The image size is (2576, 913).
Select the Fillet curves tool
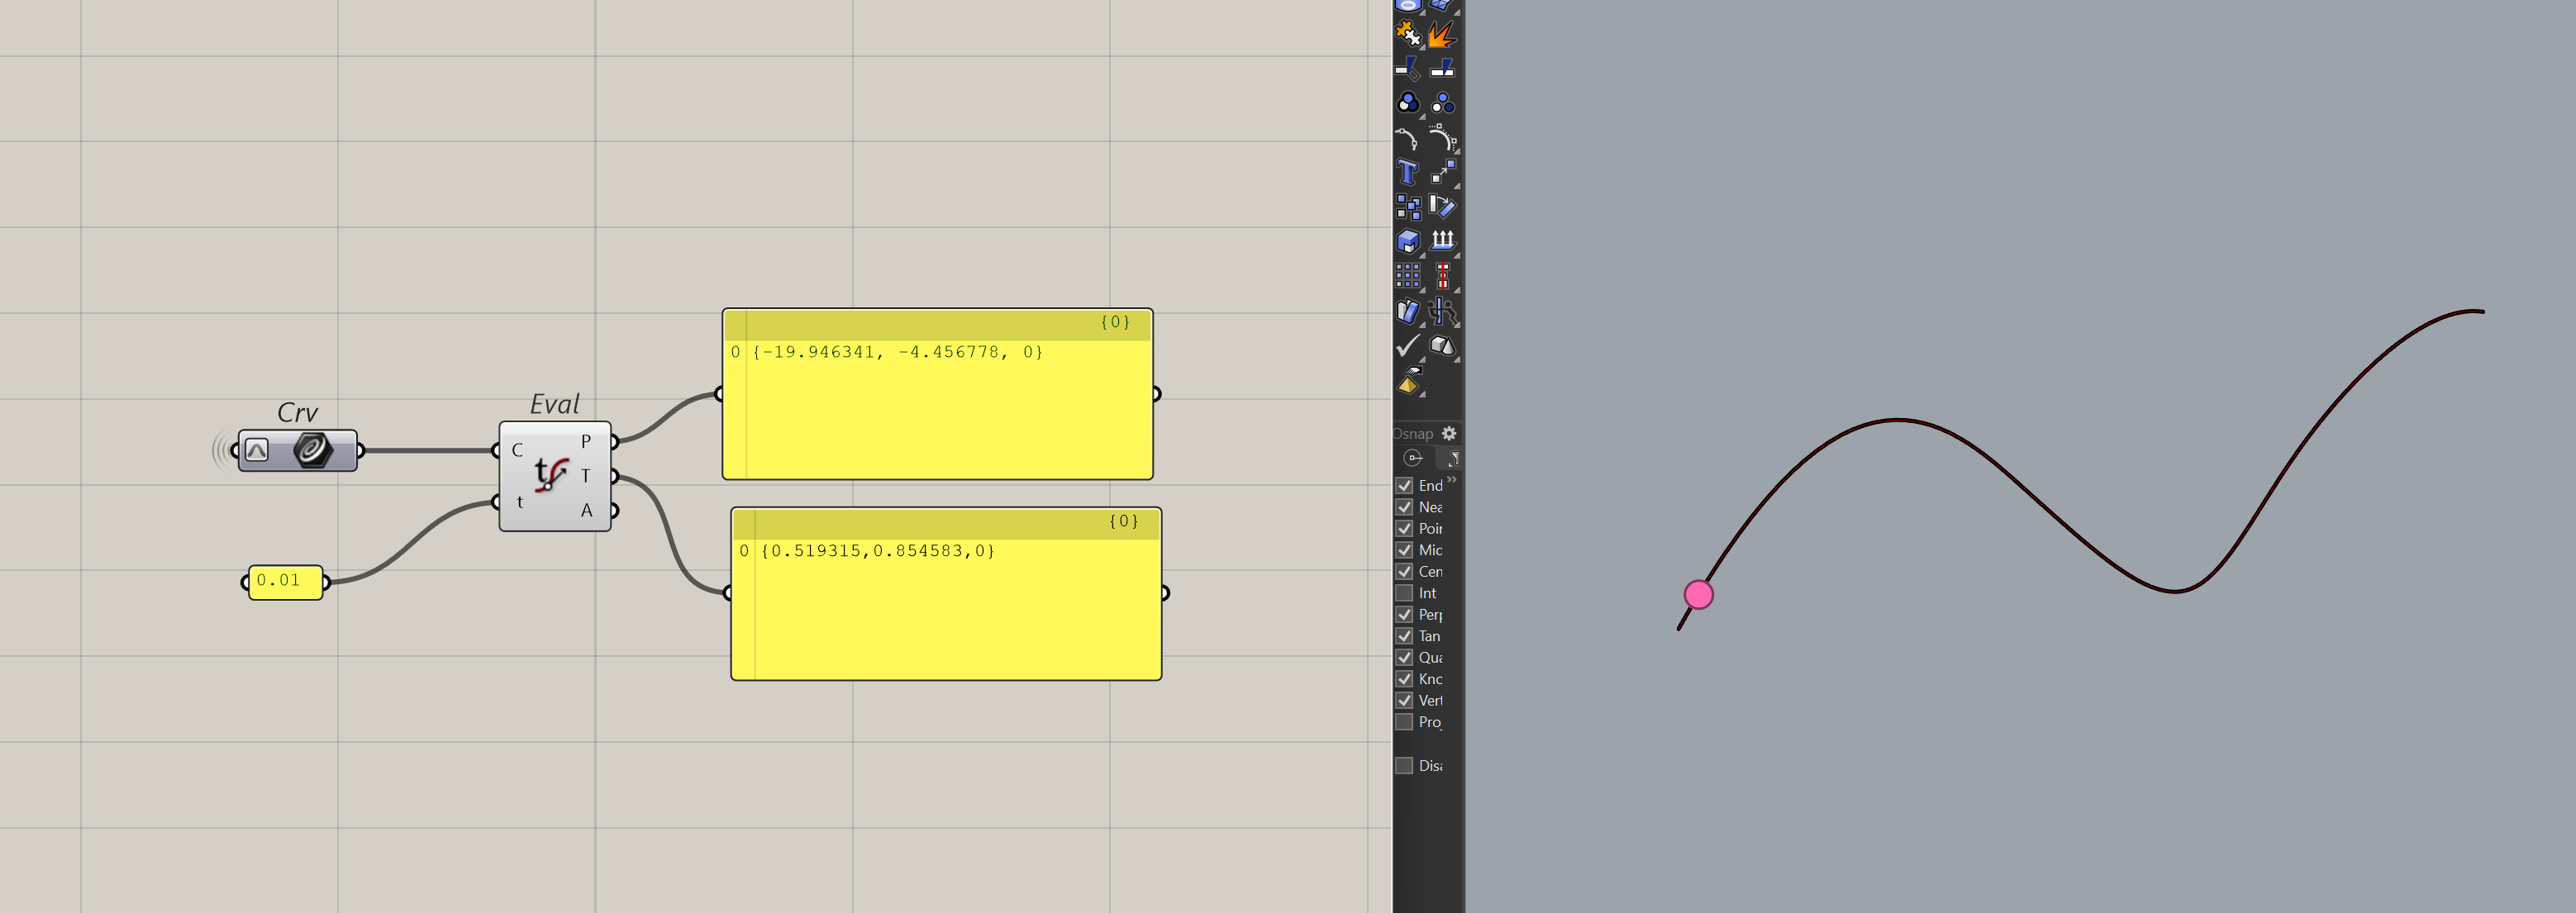pyautogui.click(x=1407, y=138)
